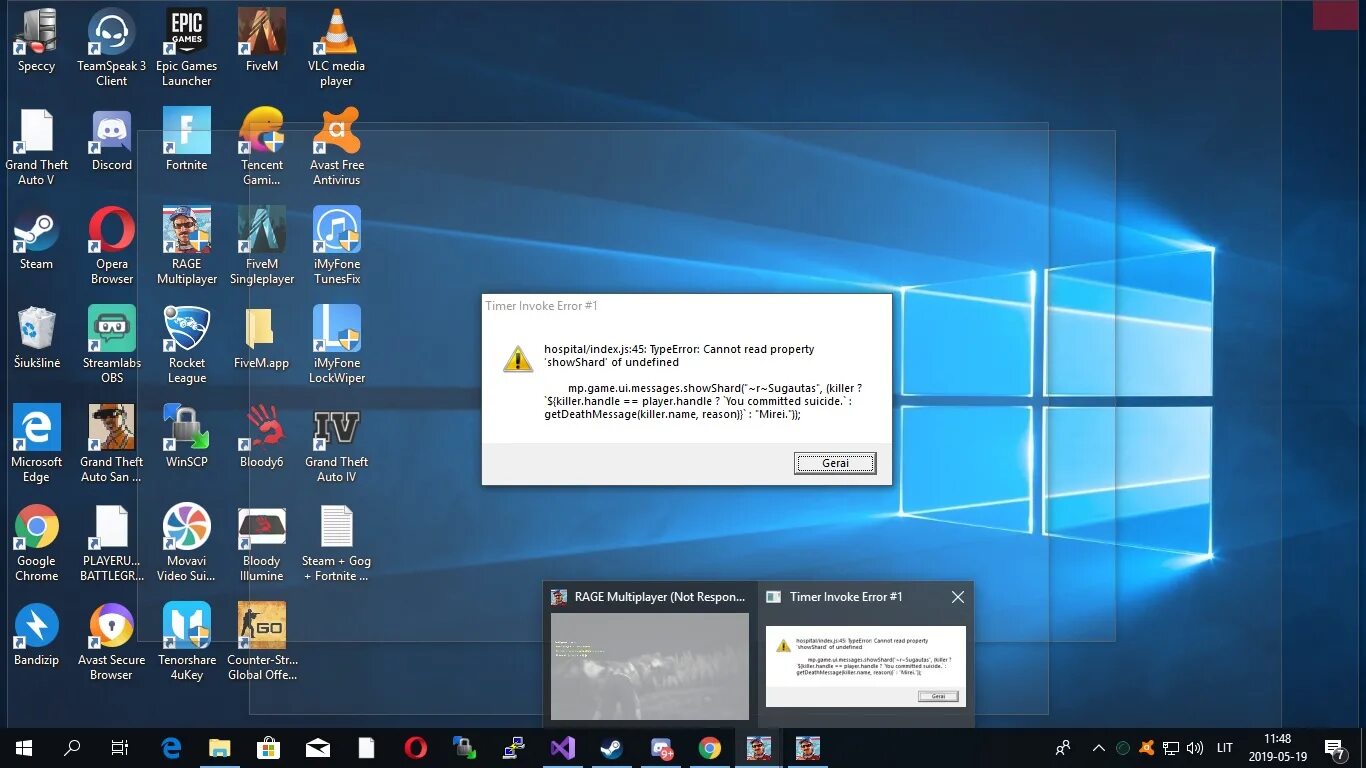Select the Šiukšlinė recycle bin
Screen dimensions: 1366x768
tap(36, 338)
